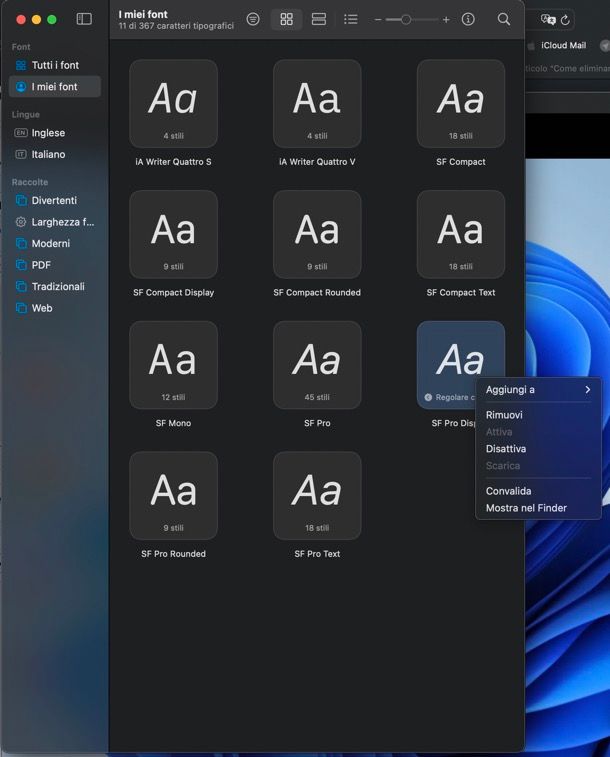Click the gear icon beside Larghezza
The width and height of the screenshot is (610, 757).
click(21, 222)
